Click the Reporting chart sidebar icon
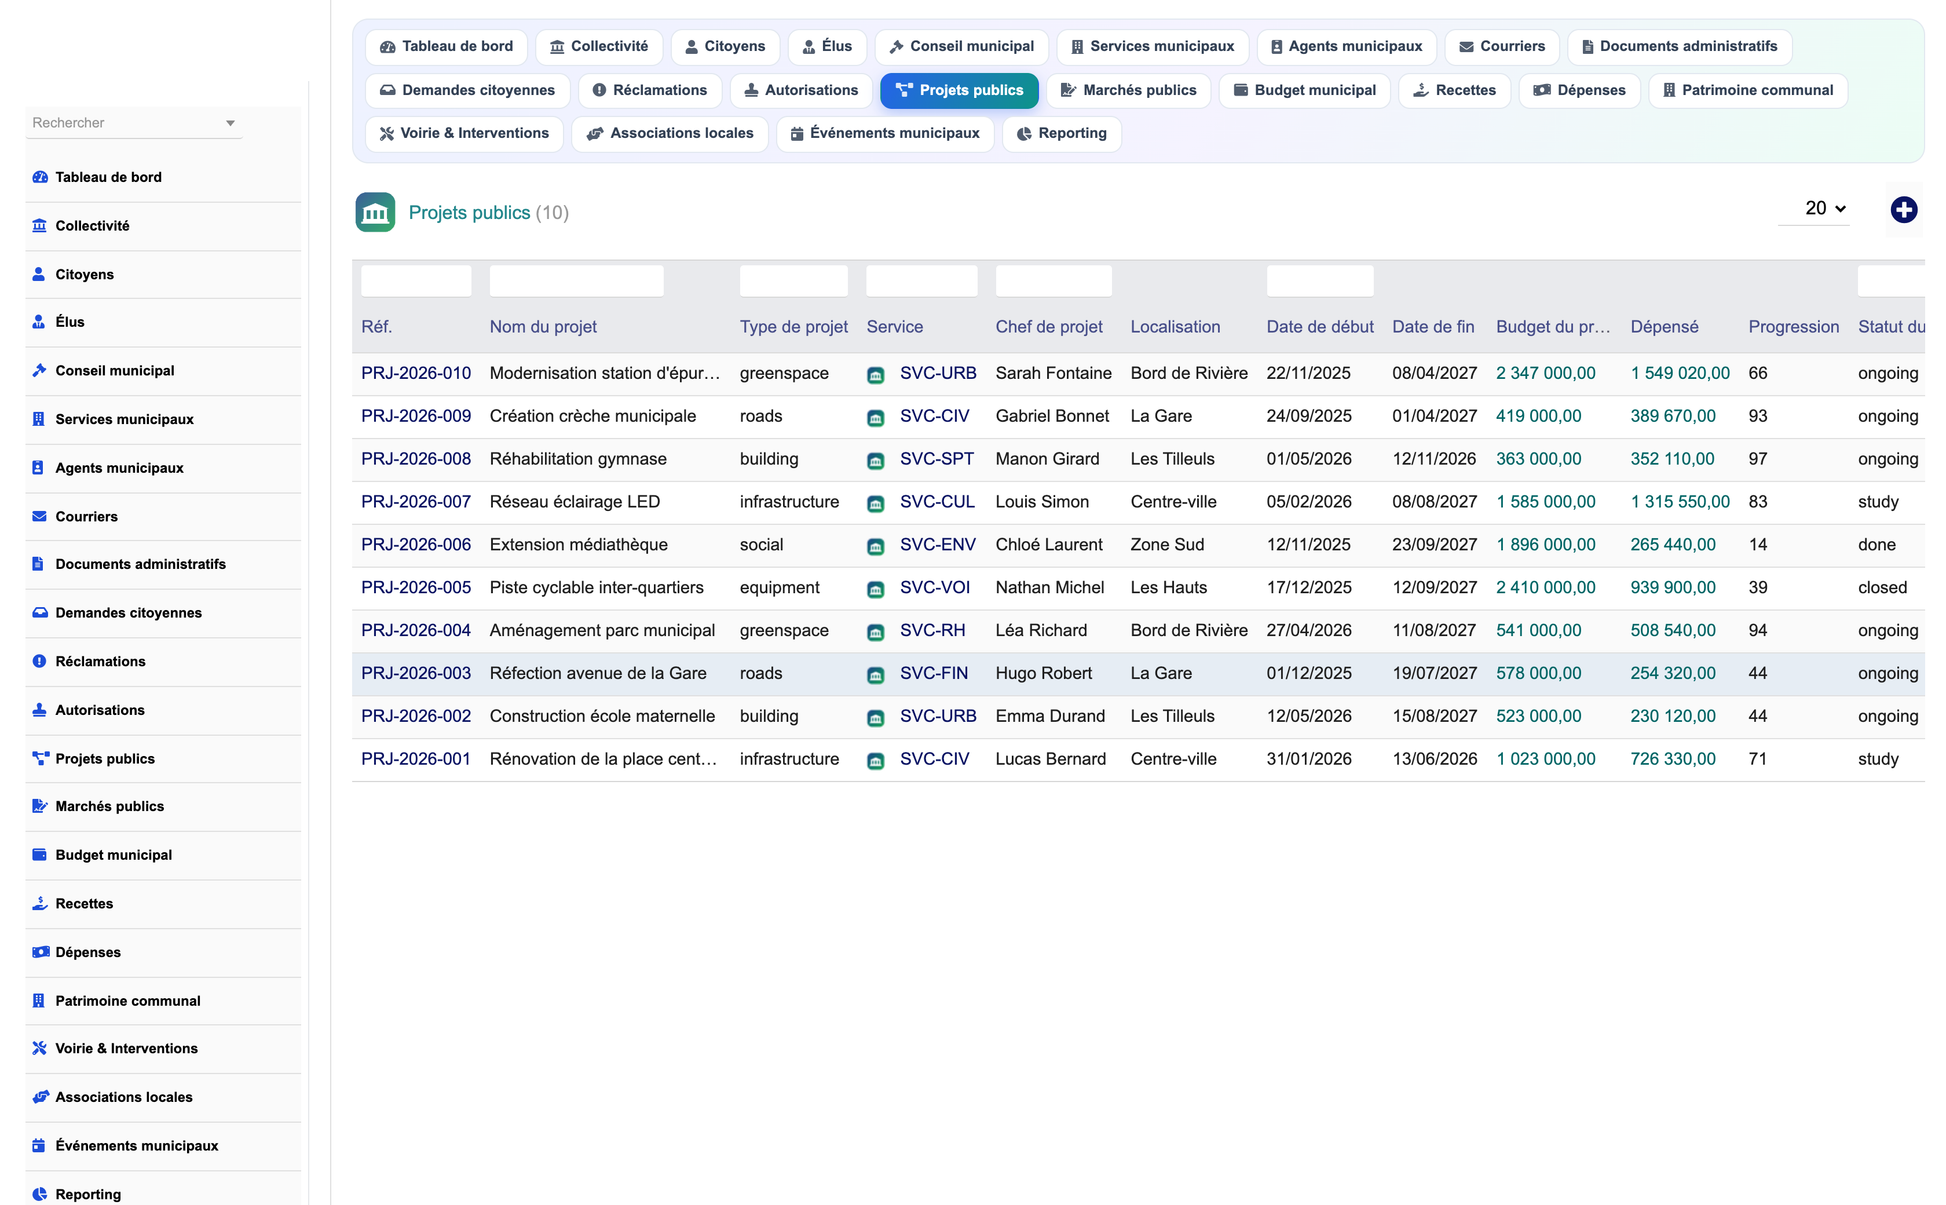 click(40, 1194)
